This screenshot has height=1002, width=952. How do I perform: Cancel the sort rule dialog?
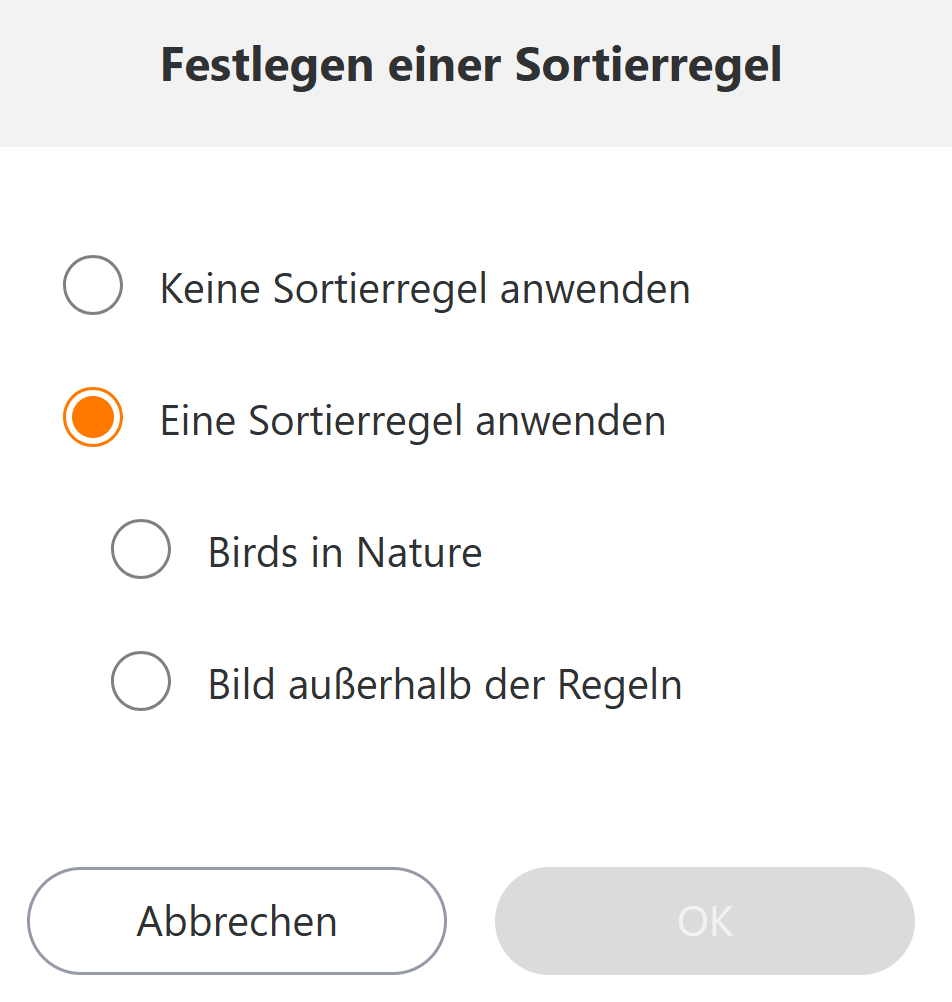pos(237,921)
